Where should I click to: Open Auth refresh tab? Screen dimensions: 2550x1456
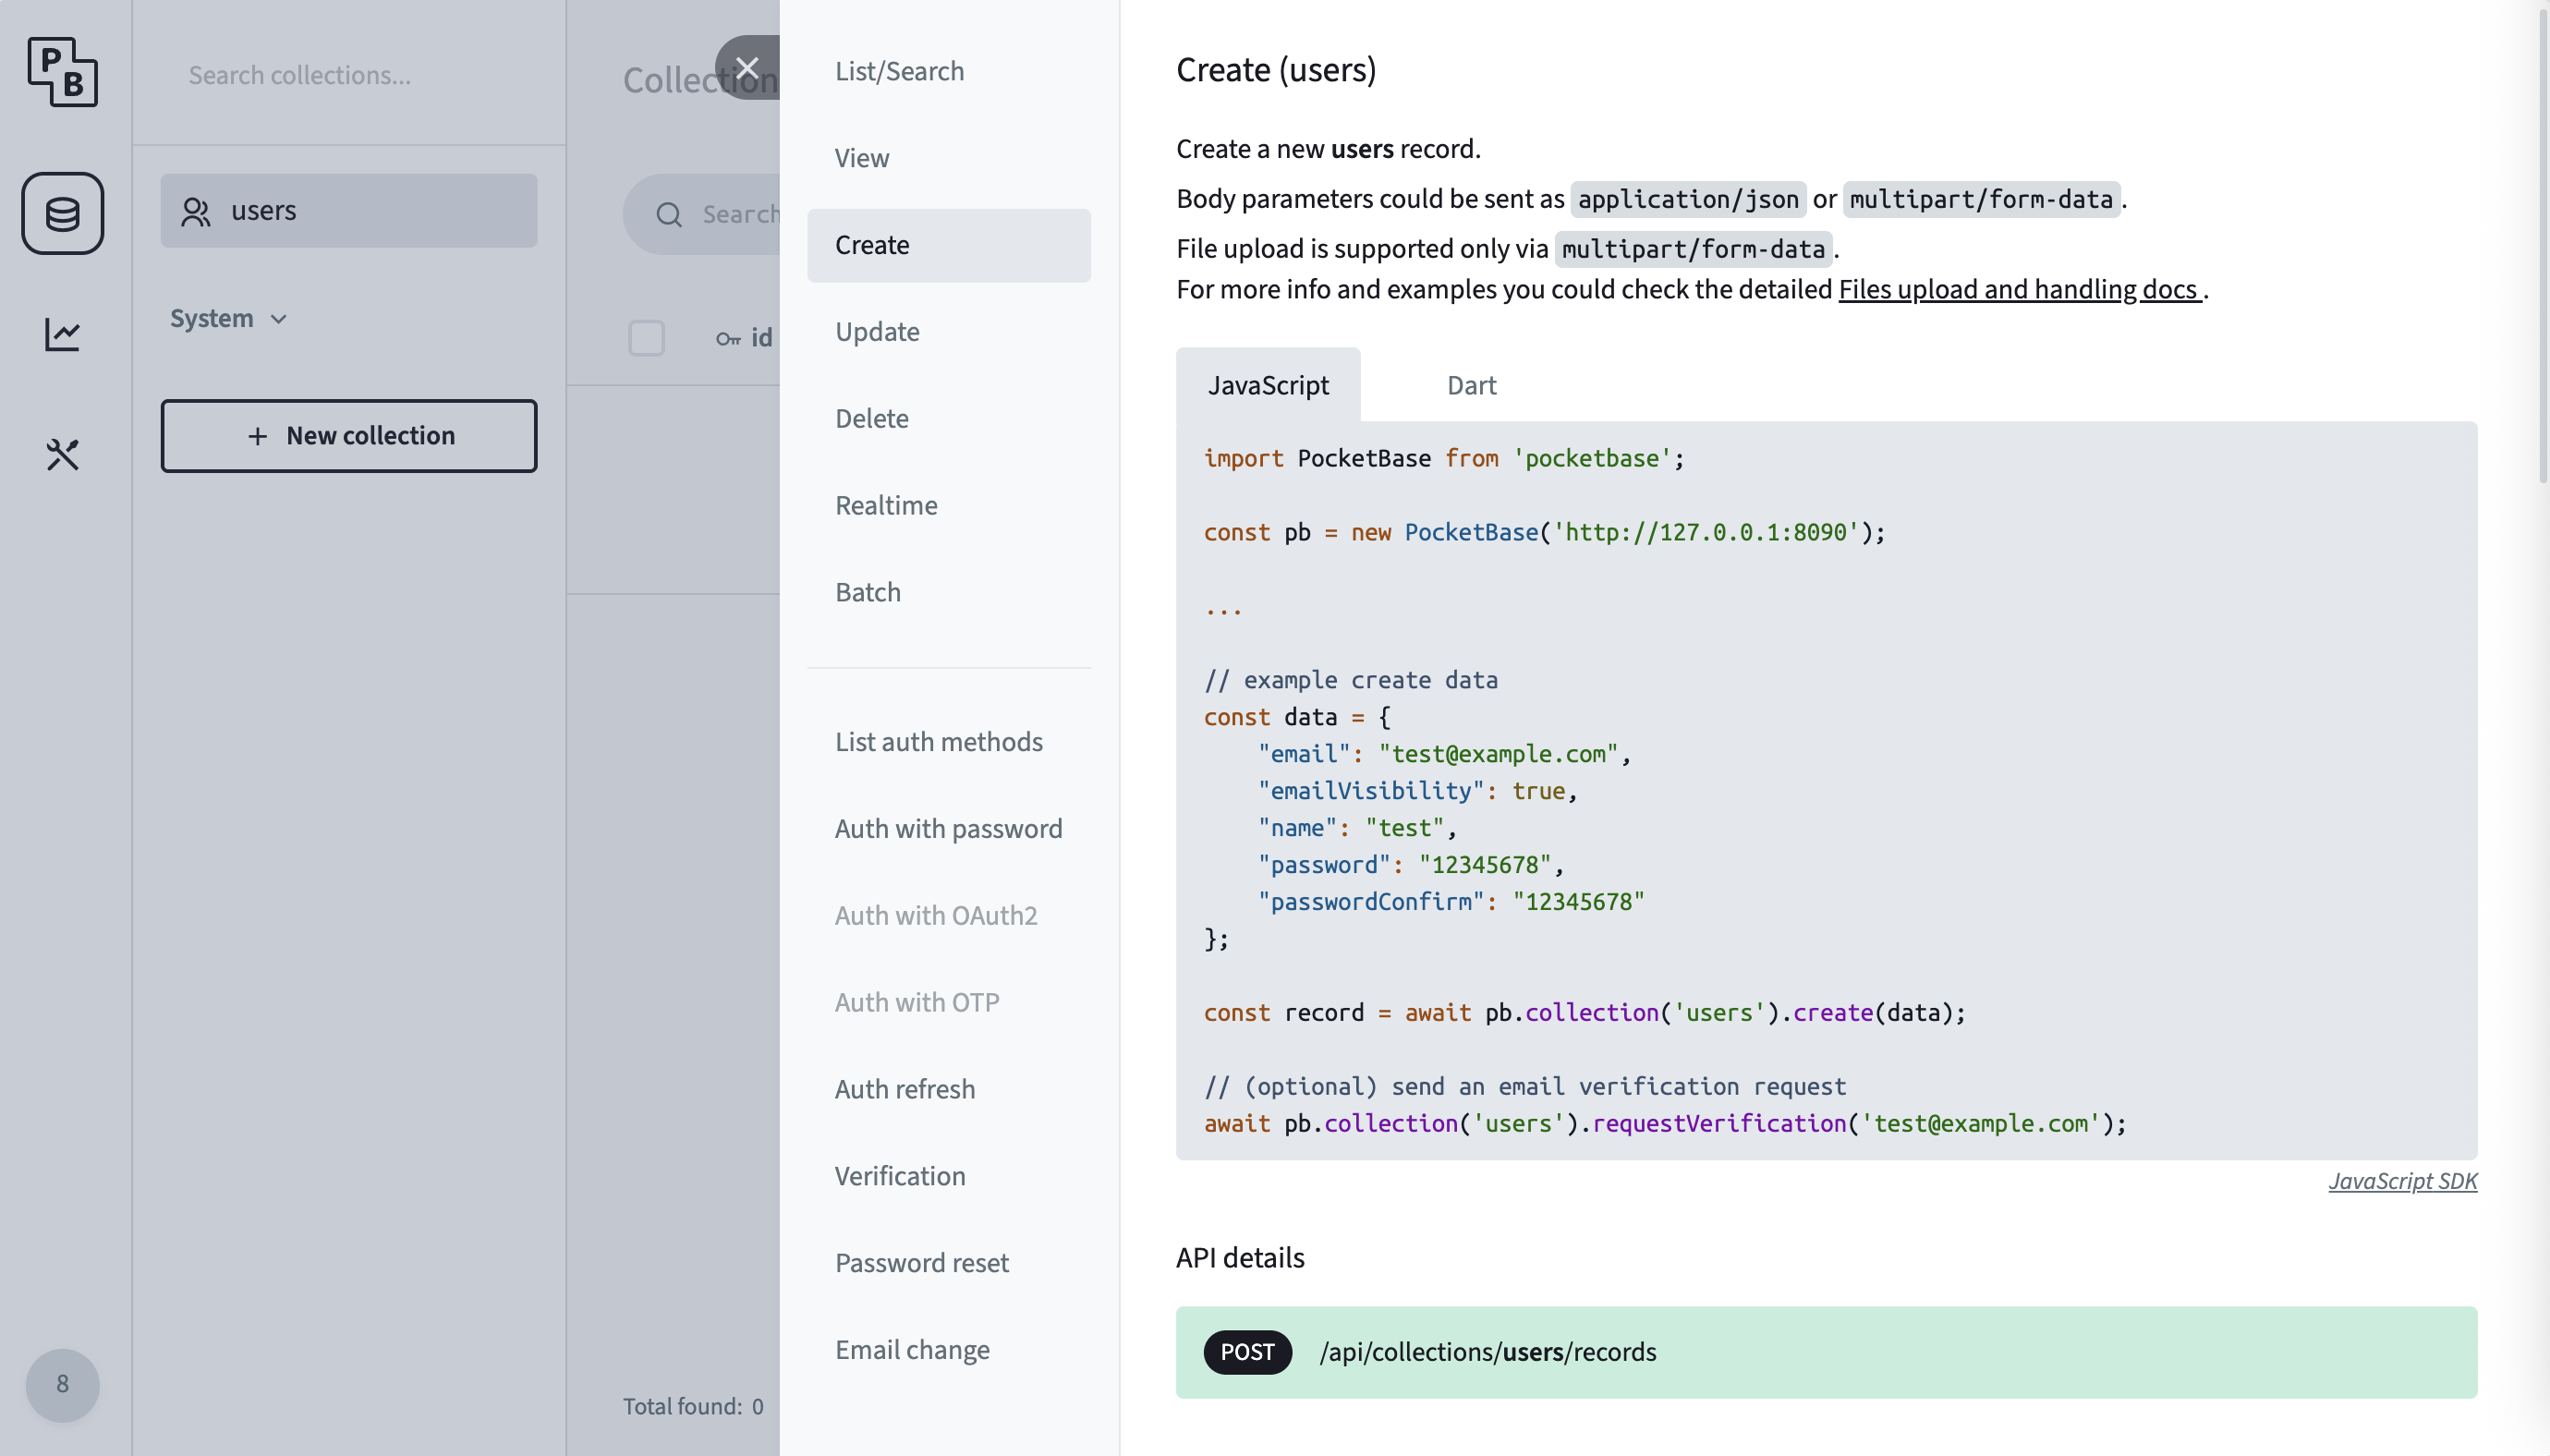(948, 1090)
